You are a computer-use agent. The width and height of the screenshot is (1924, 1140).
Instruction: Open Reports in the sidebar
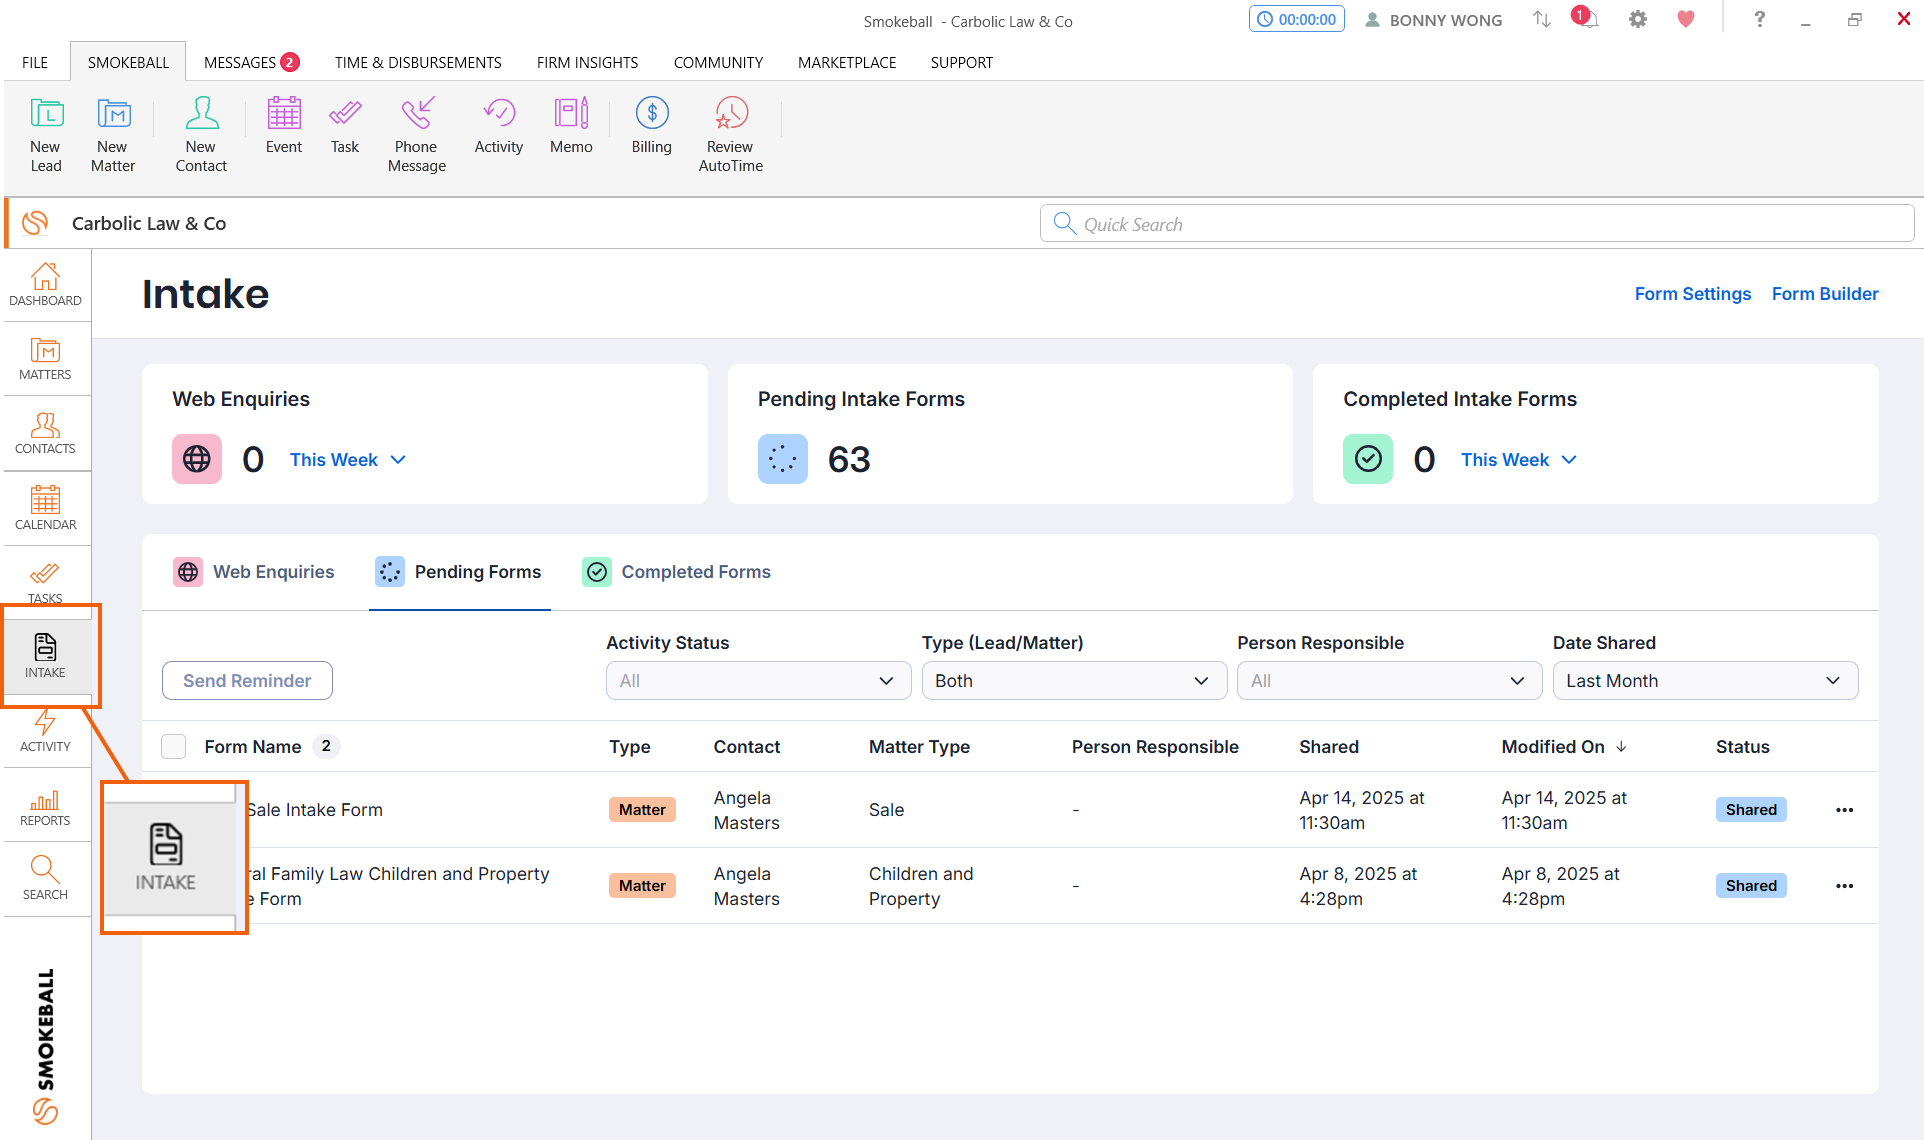45,807
